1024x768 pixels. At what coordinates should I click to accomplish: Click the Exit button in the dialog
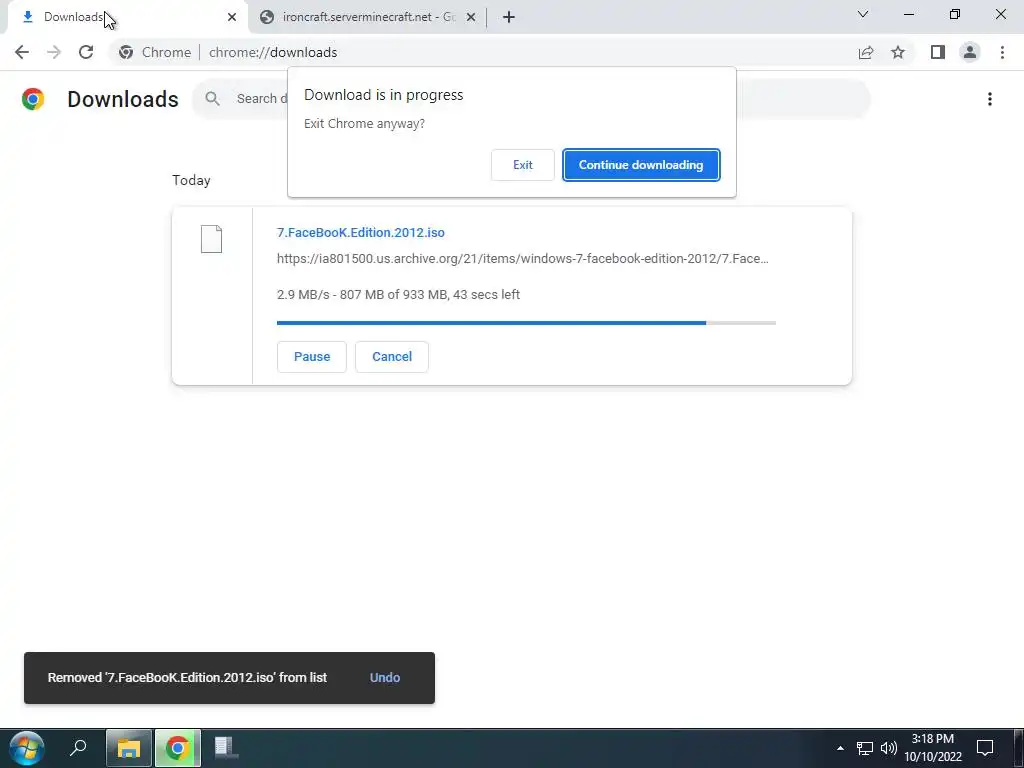[522, 165]
